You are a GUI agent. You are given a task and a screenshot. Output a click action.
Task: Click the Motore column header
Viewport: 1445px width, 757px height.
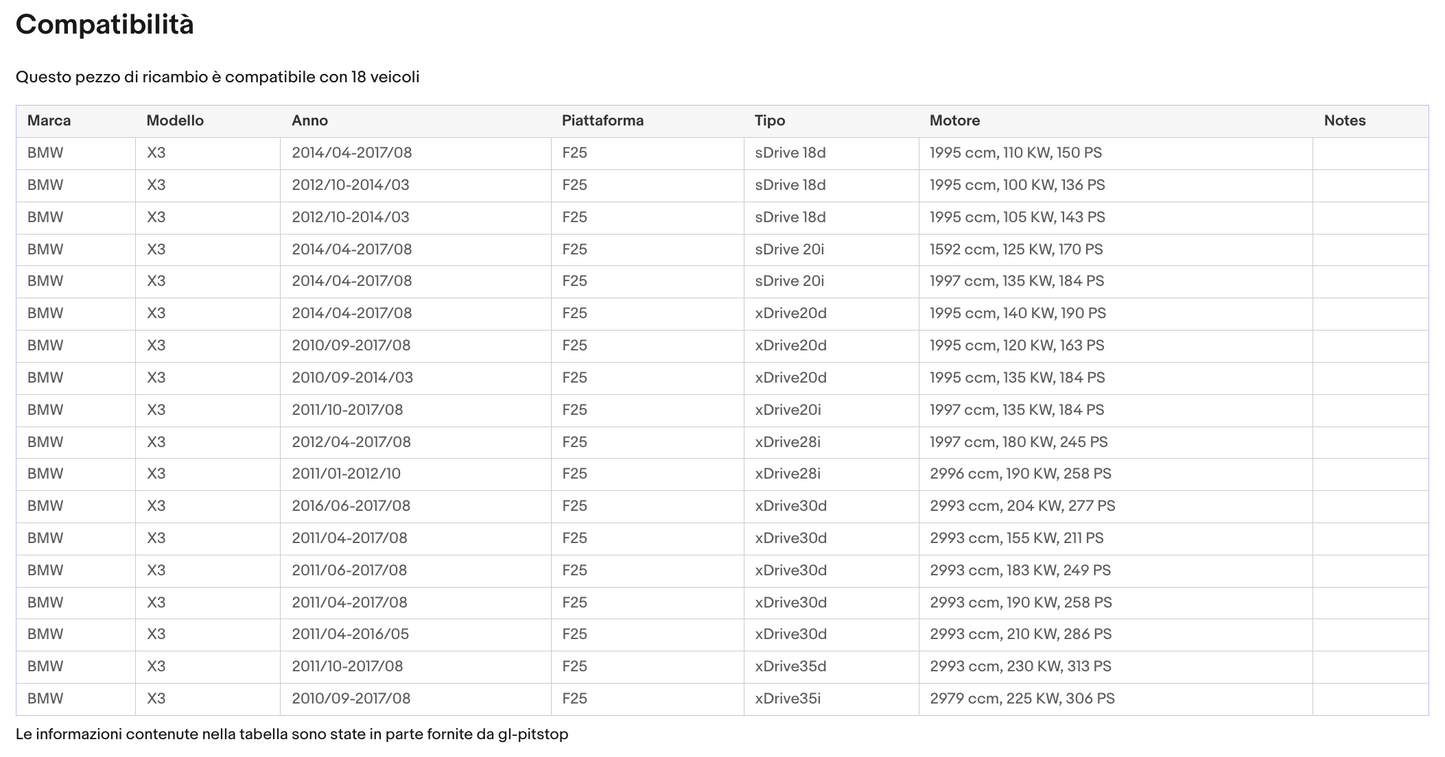click(955, 121)
